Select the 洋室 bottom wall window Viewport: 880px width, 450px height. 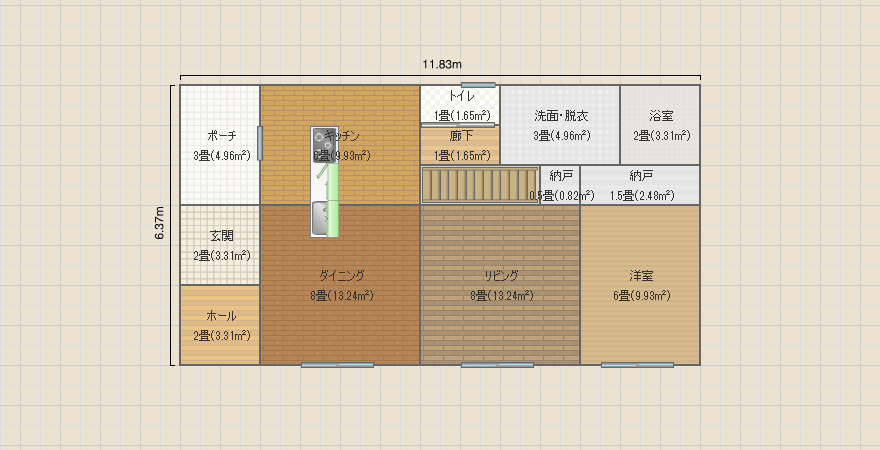pos(637,365)
